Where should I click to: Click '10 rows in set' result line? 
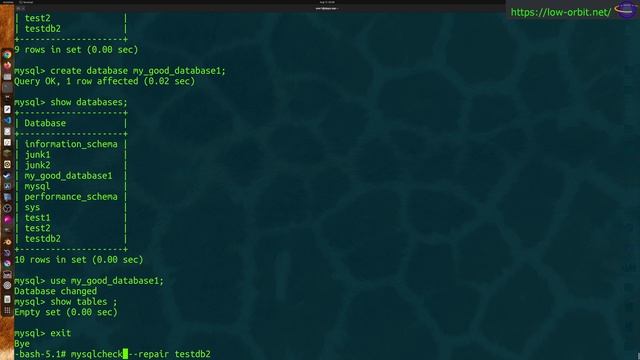tap(79, 260)
